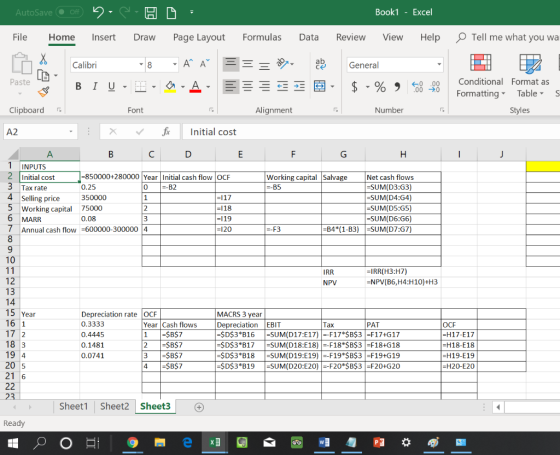The width and height of the screenshot is (560, 455).
Task: Click the Format Painter brush icon
Action: point(44,92)
